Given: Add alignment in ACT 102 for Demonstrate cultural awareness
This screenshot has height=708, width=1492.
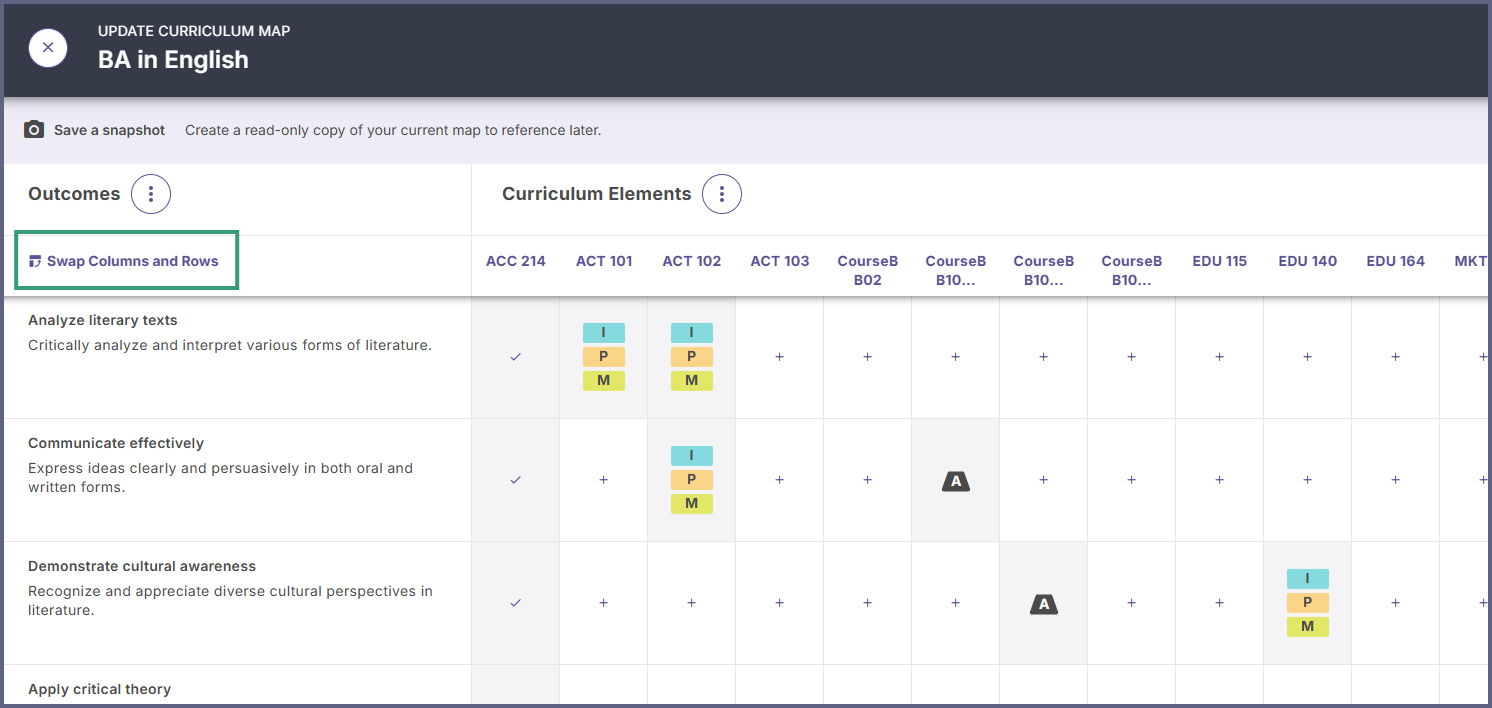Looking at the screenshot, I should point(692,603).
